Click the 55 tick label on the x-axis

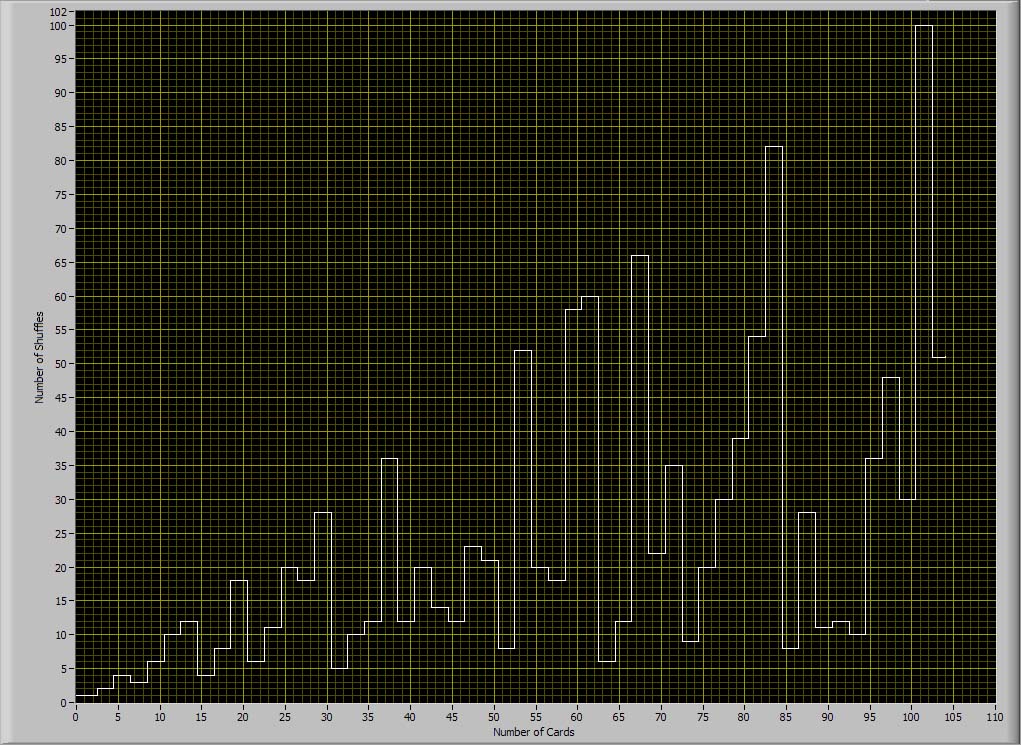point(535,716)
